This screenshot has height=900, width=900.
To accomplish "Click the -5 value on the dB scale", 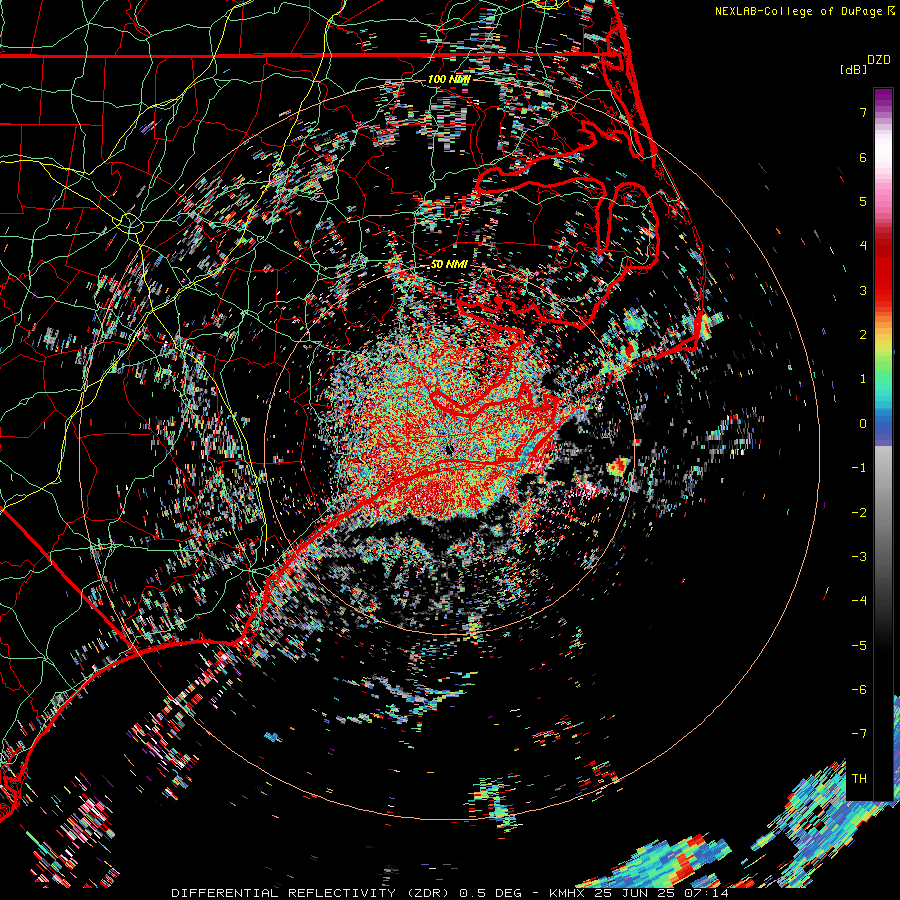I will click(x=859, y=646).
